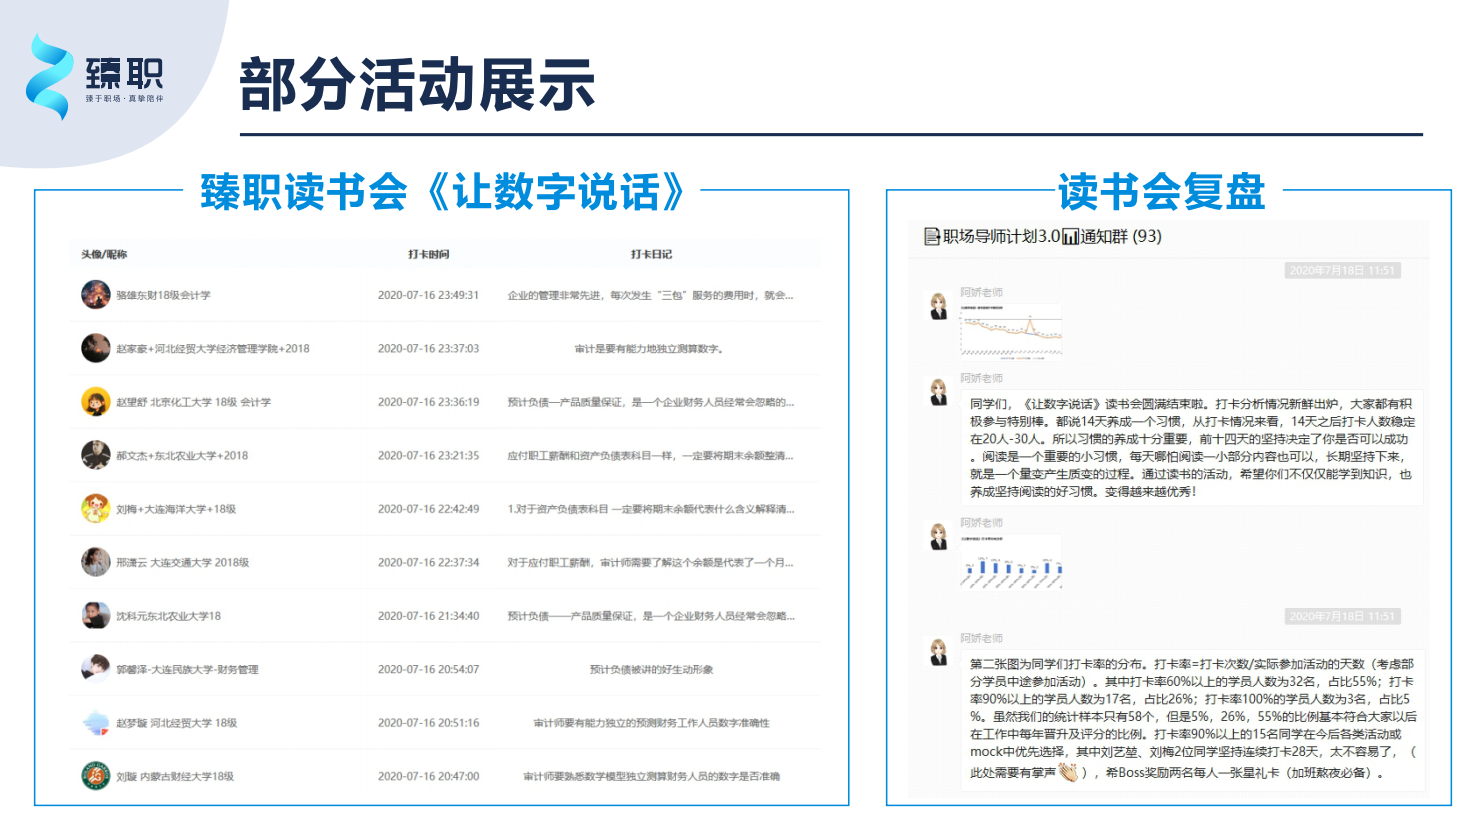Image resolution: width=1484 pixels, height=834 pixels.
Task: Select nickname 邢潇云 大连交通大学 2018级
Action: 182,563
